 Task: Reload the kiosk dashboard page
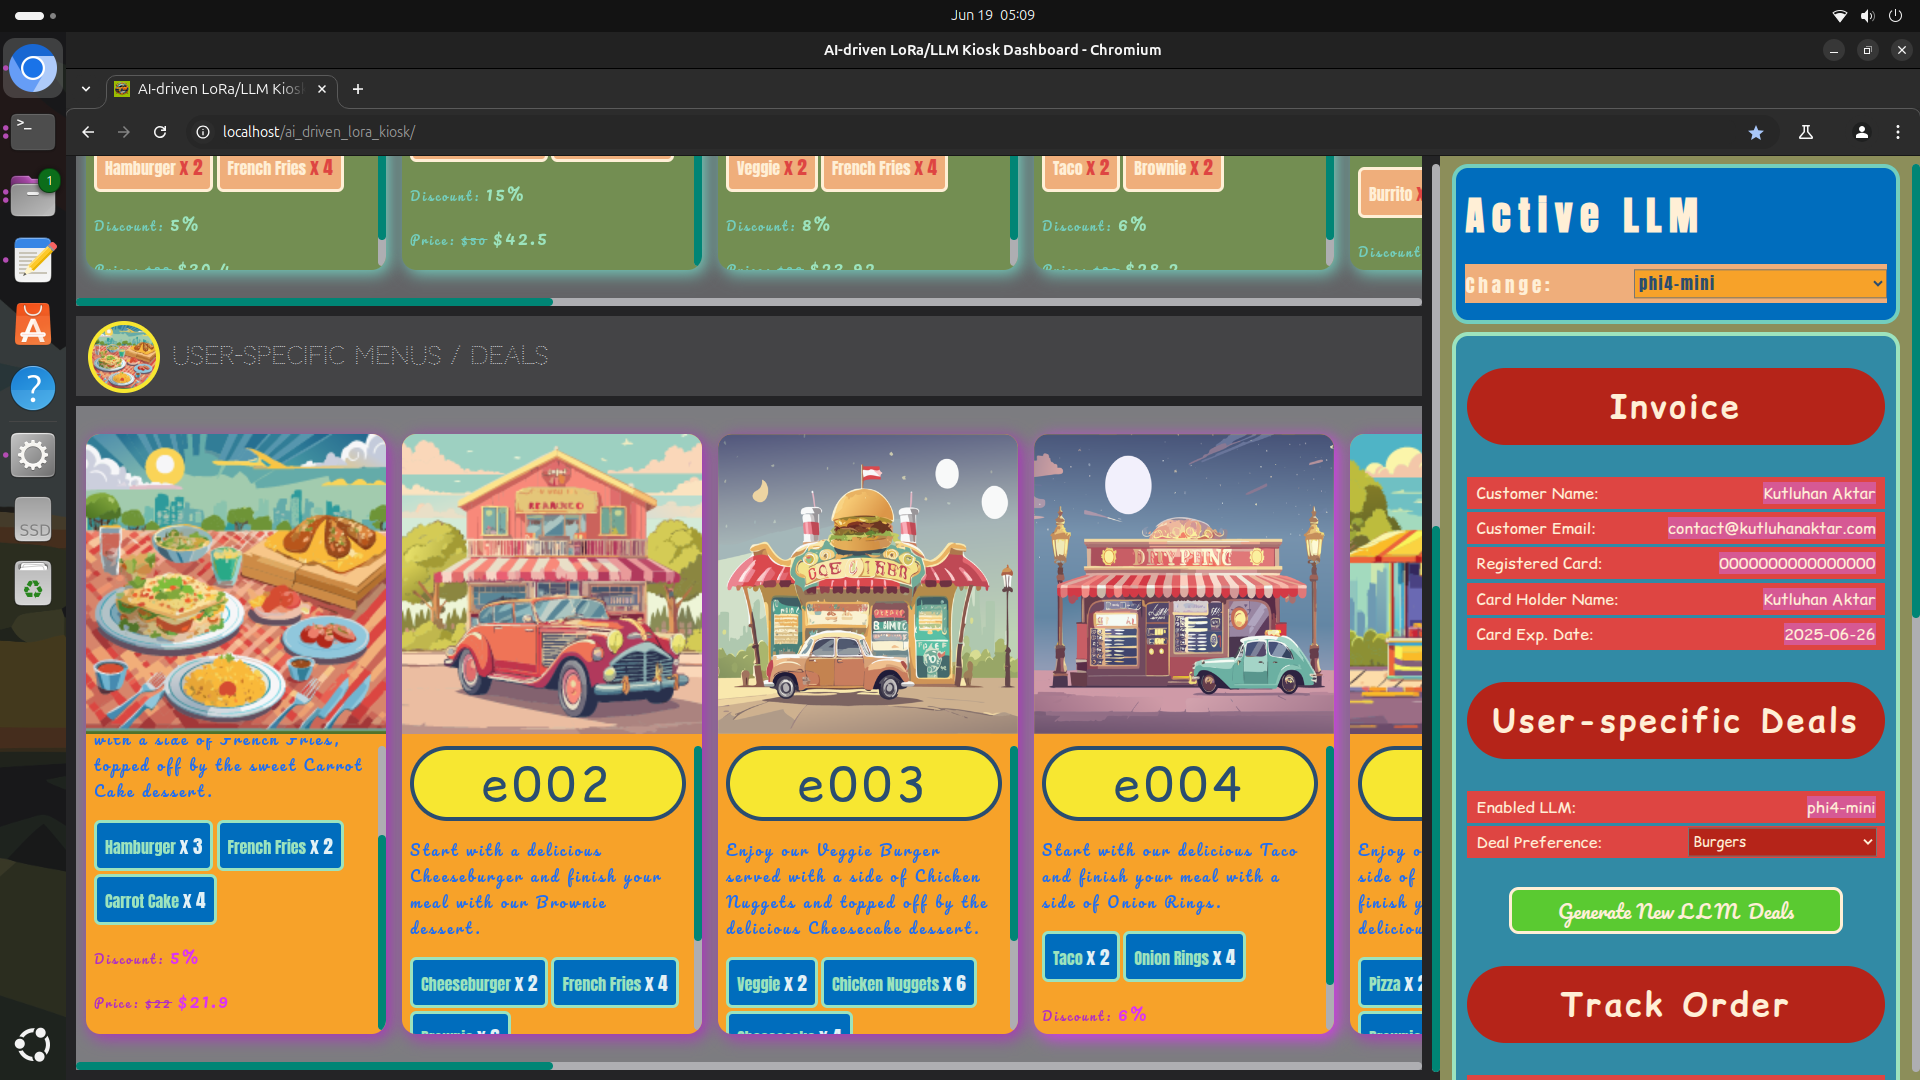tap(160, 132)
